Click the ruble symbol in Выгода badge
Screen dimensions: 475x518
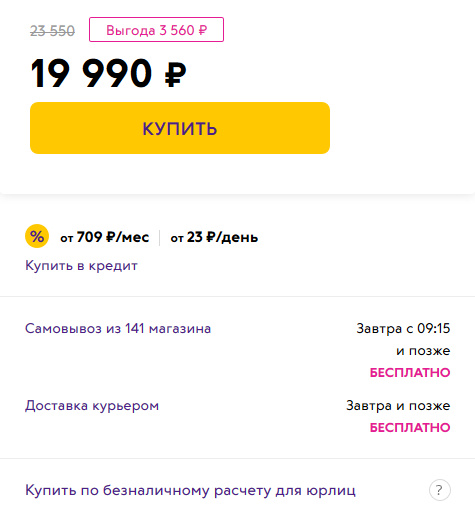coord(203,30)
